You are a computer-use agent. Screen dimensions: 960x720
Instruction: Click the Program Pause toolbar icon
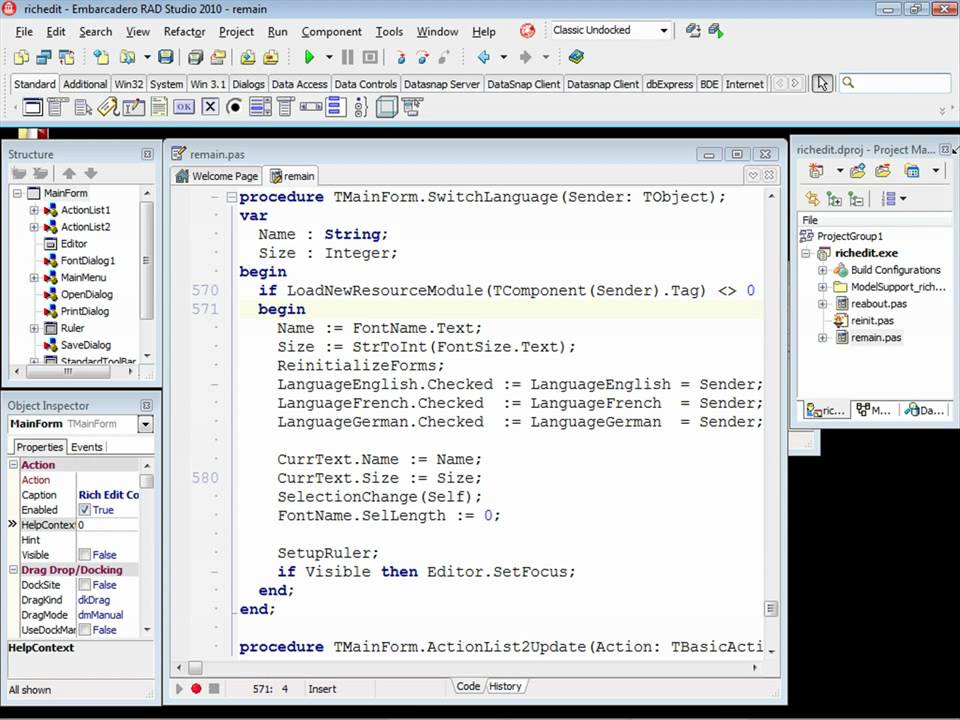point(347,57)
